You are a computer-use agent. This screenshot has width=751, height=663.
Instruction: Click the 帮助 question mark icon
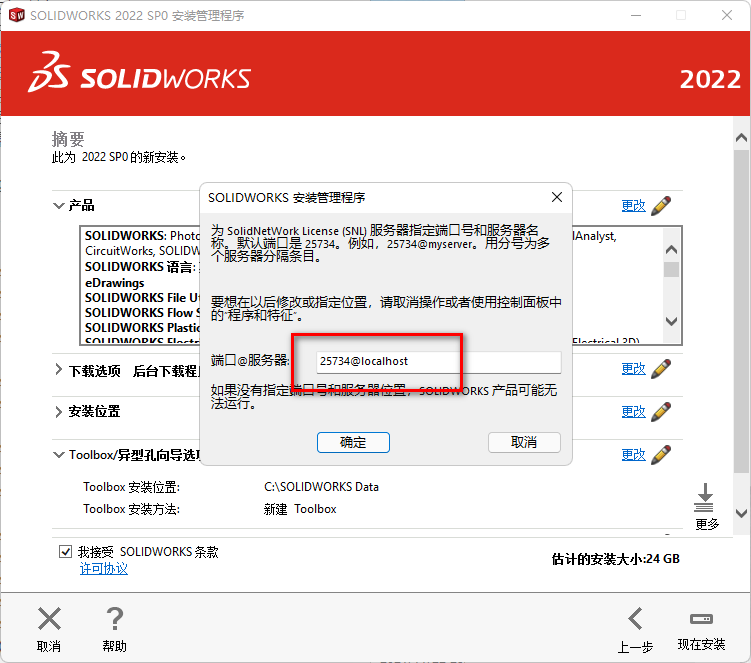(115, 619)
